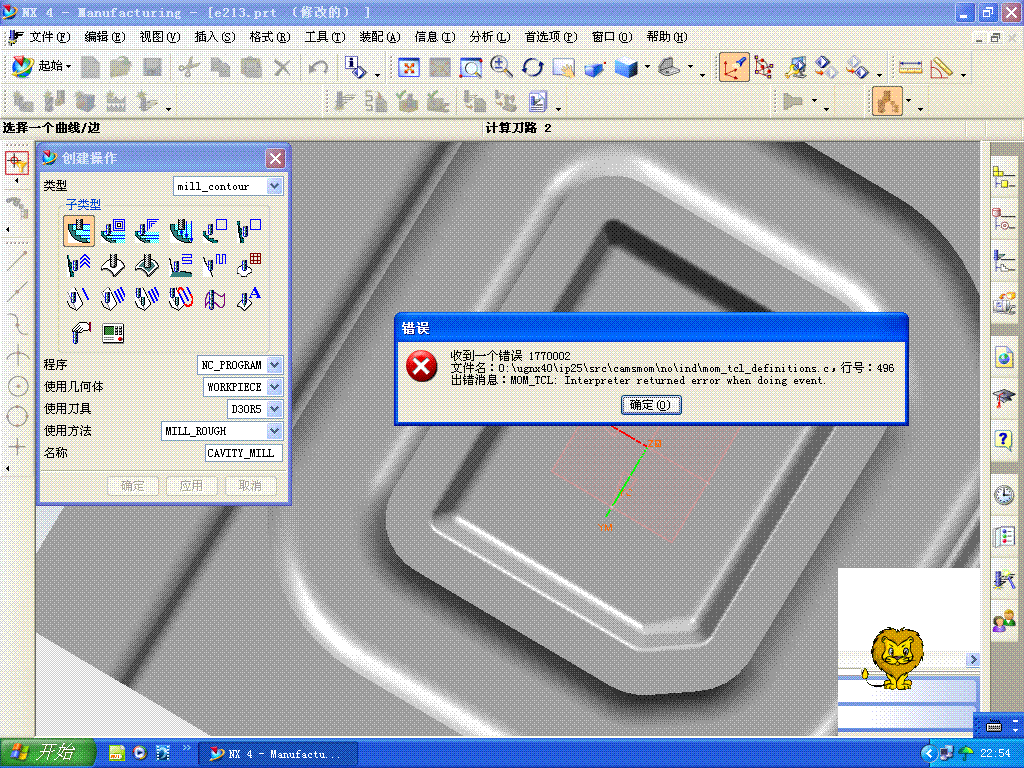Image resolution: width=1024 pixels, height=768 pixels.
Task: Click the 名称 CAVITY_MILL input field
Action: coord(244,453)
